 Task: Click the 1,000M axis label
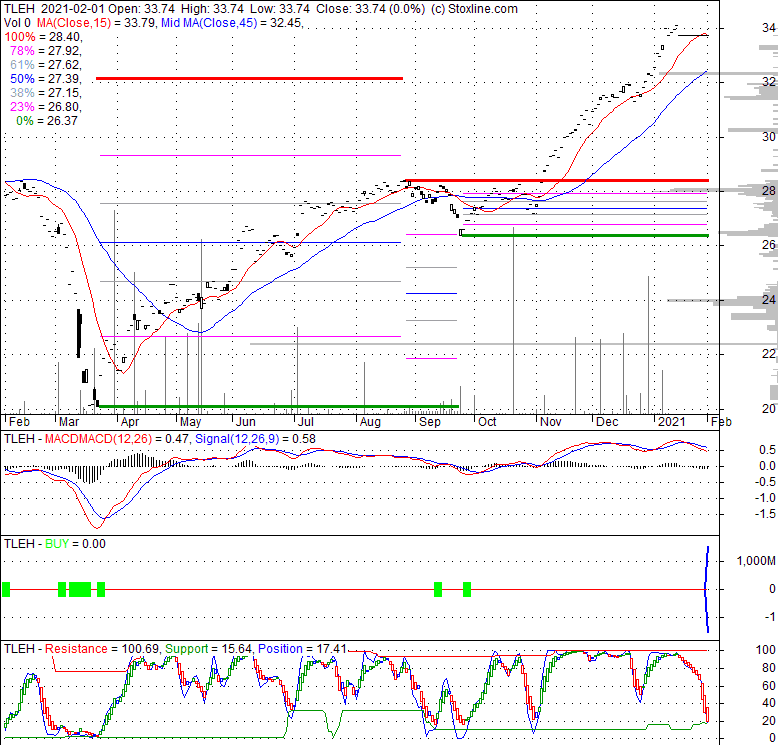click(x=756, y=561)
